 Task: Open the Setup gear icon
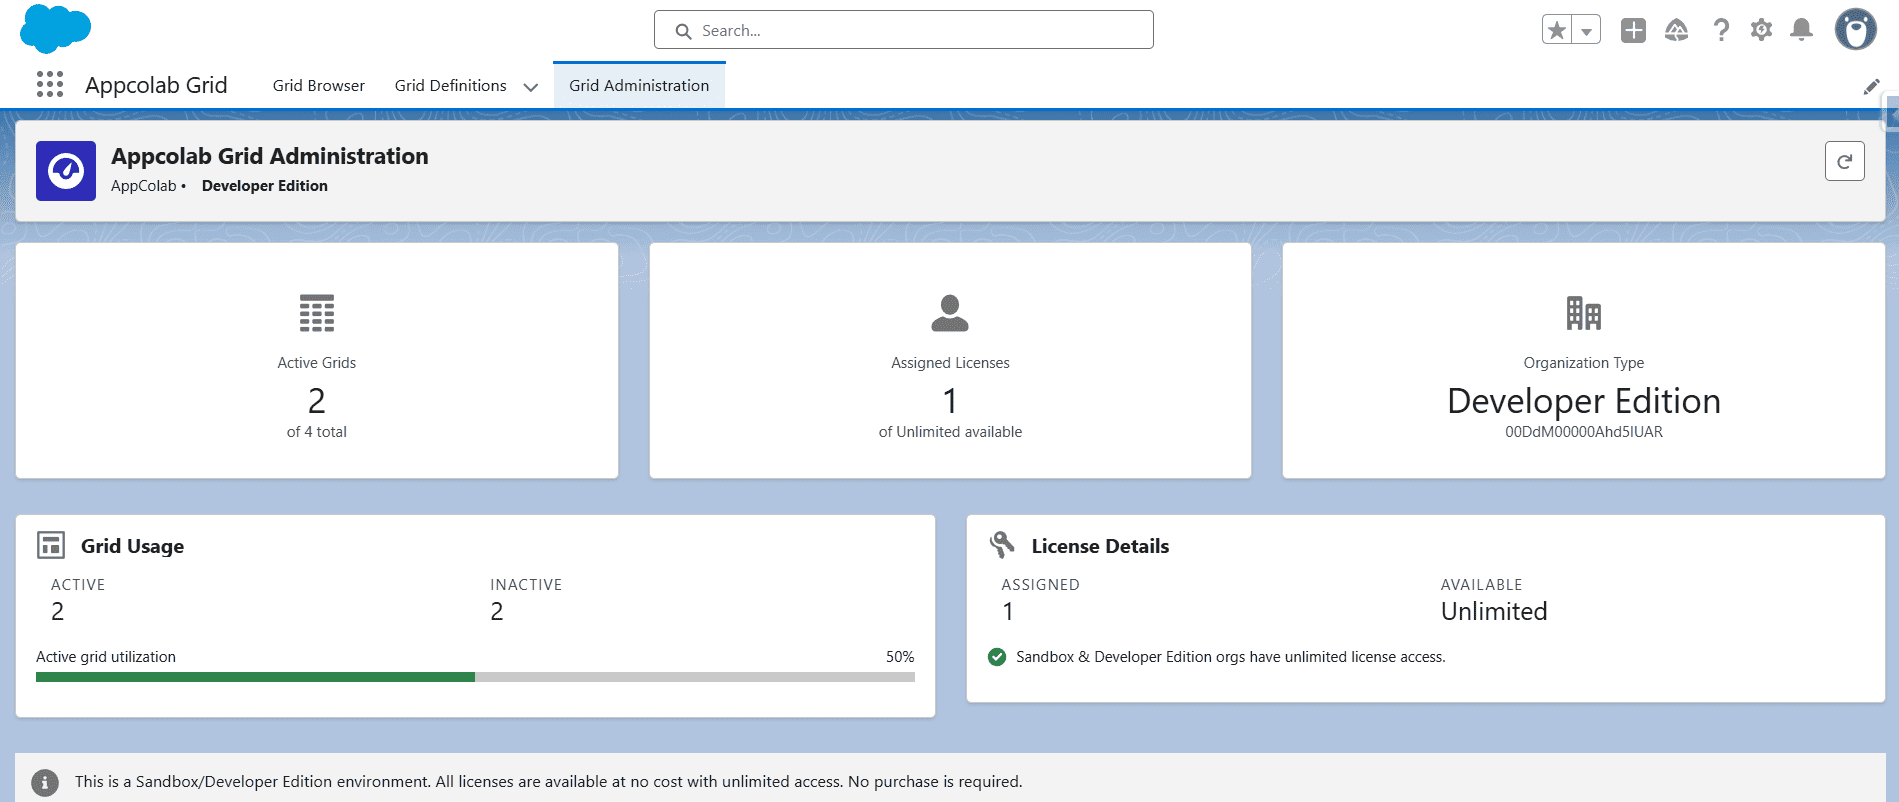tap(1761, 31)
